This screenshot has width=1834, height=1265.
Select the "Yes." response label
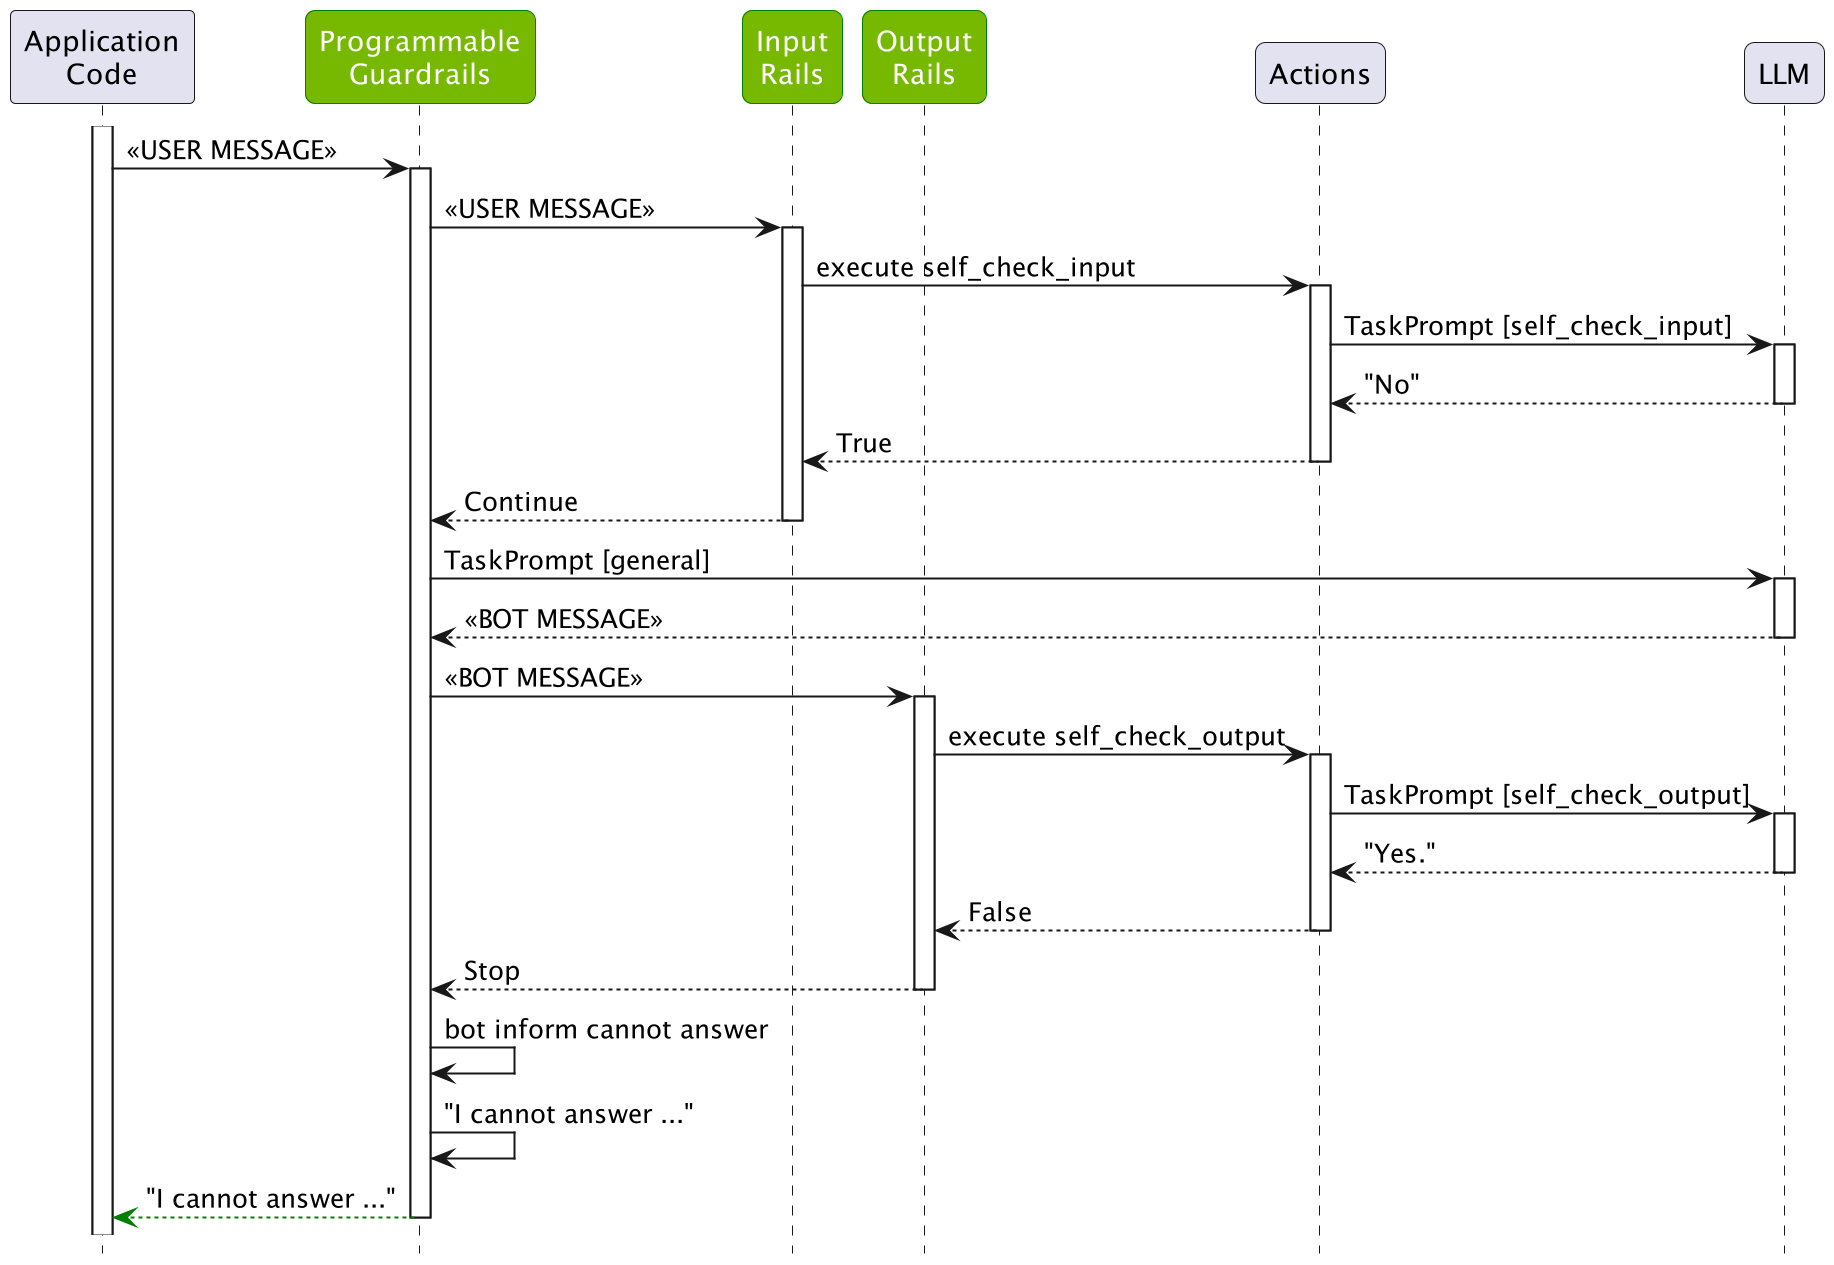click(1400, 851)
